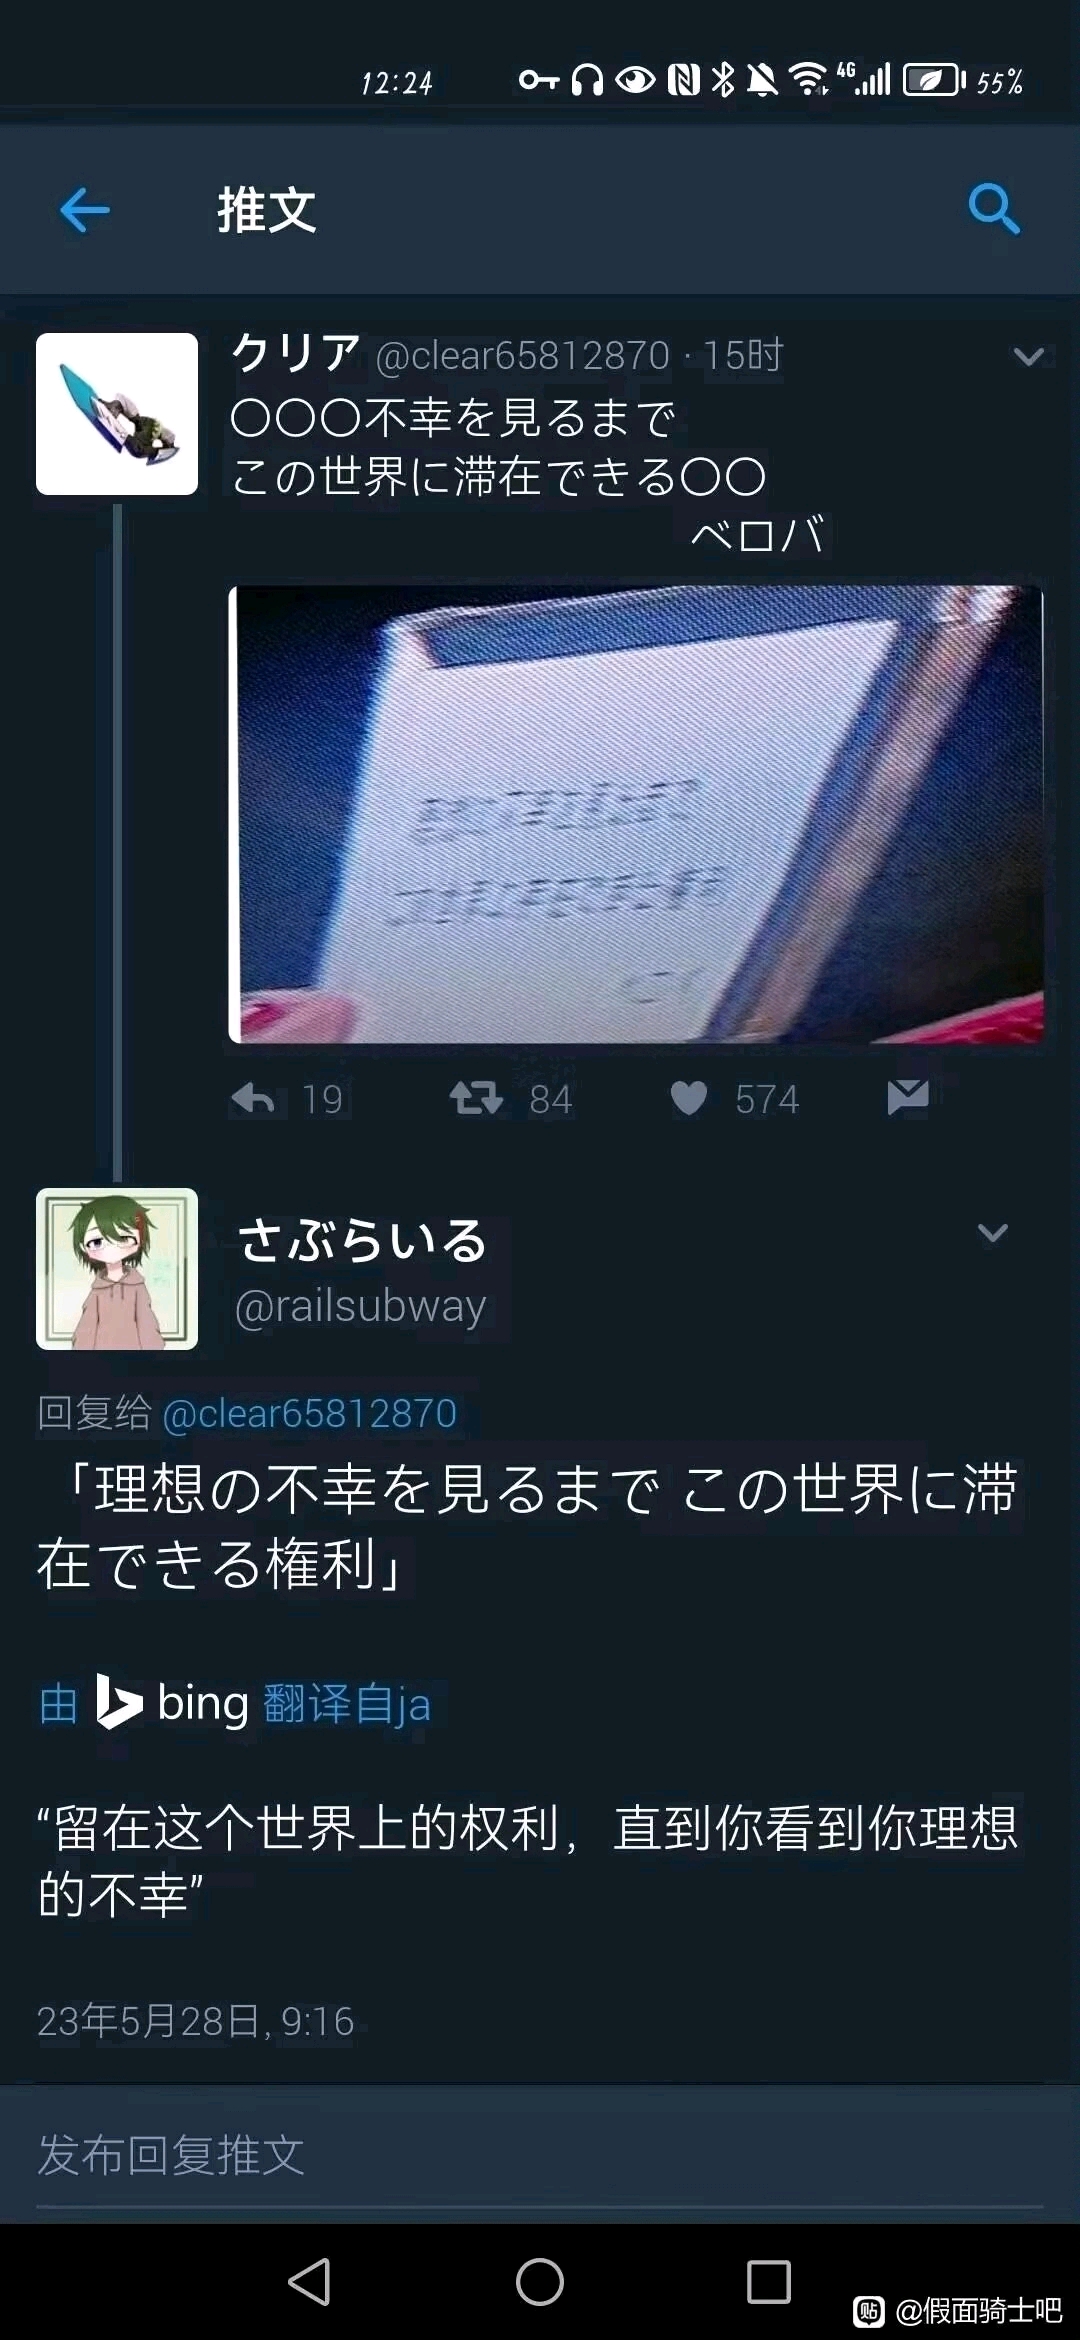Retweet the tweet showing 84 retweets
The image size is (1080, 2340).
tap(476, 1098)
